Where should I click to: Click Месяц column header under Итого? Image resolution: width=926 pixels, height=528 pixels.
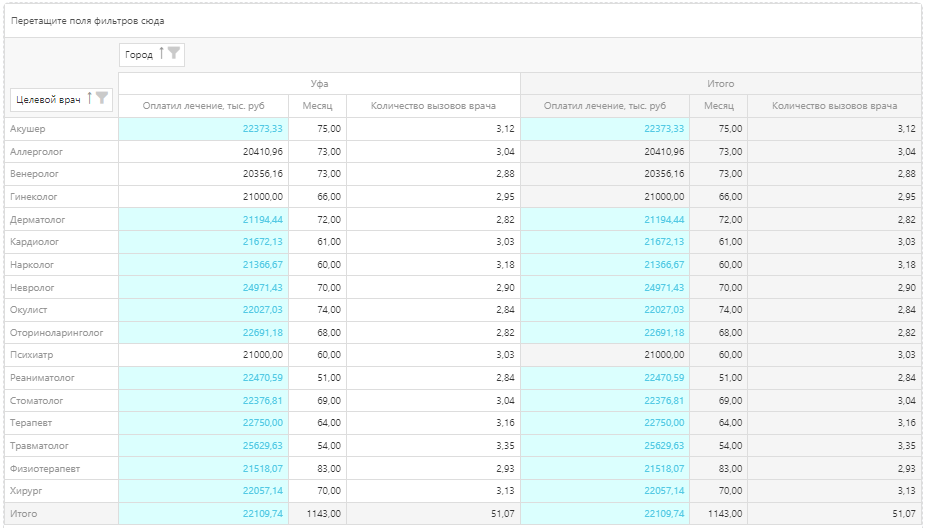point(718,106)
